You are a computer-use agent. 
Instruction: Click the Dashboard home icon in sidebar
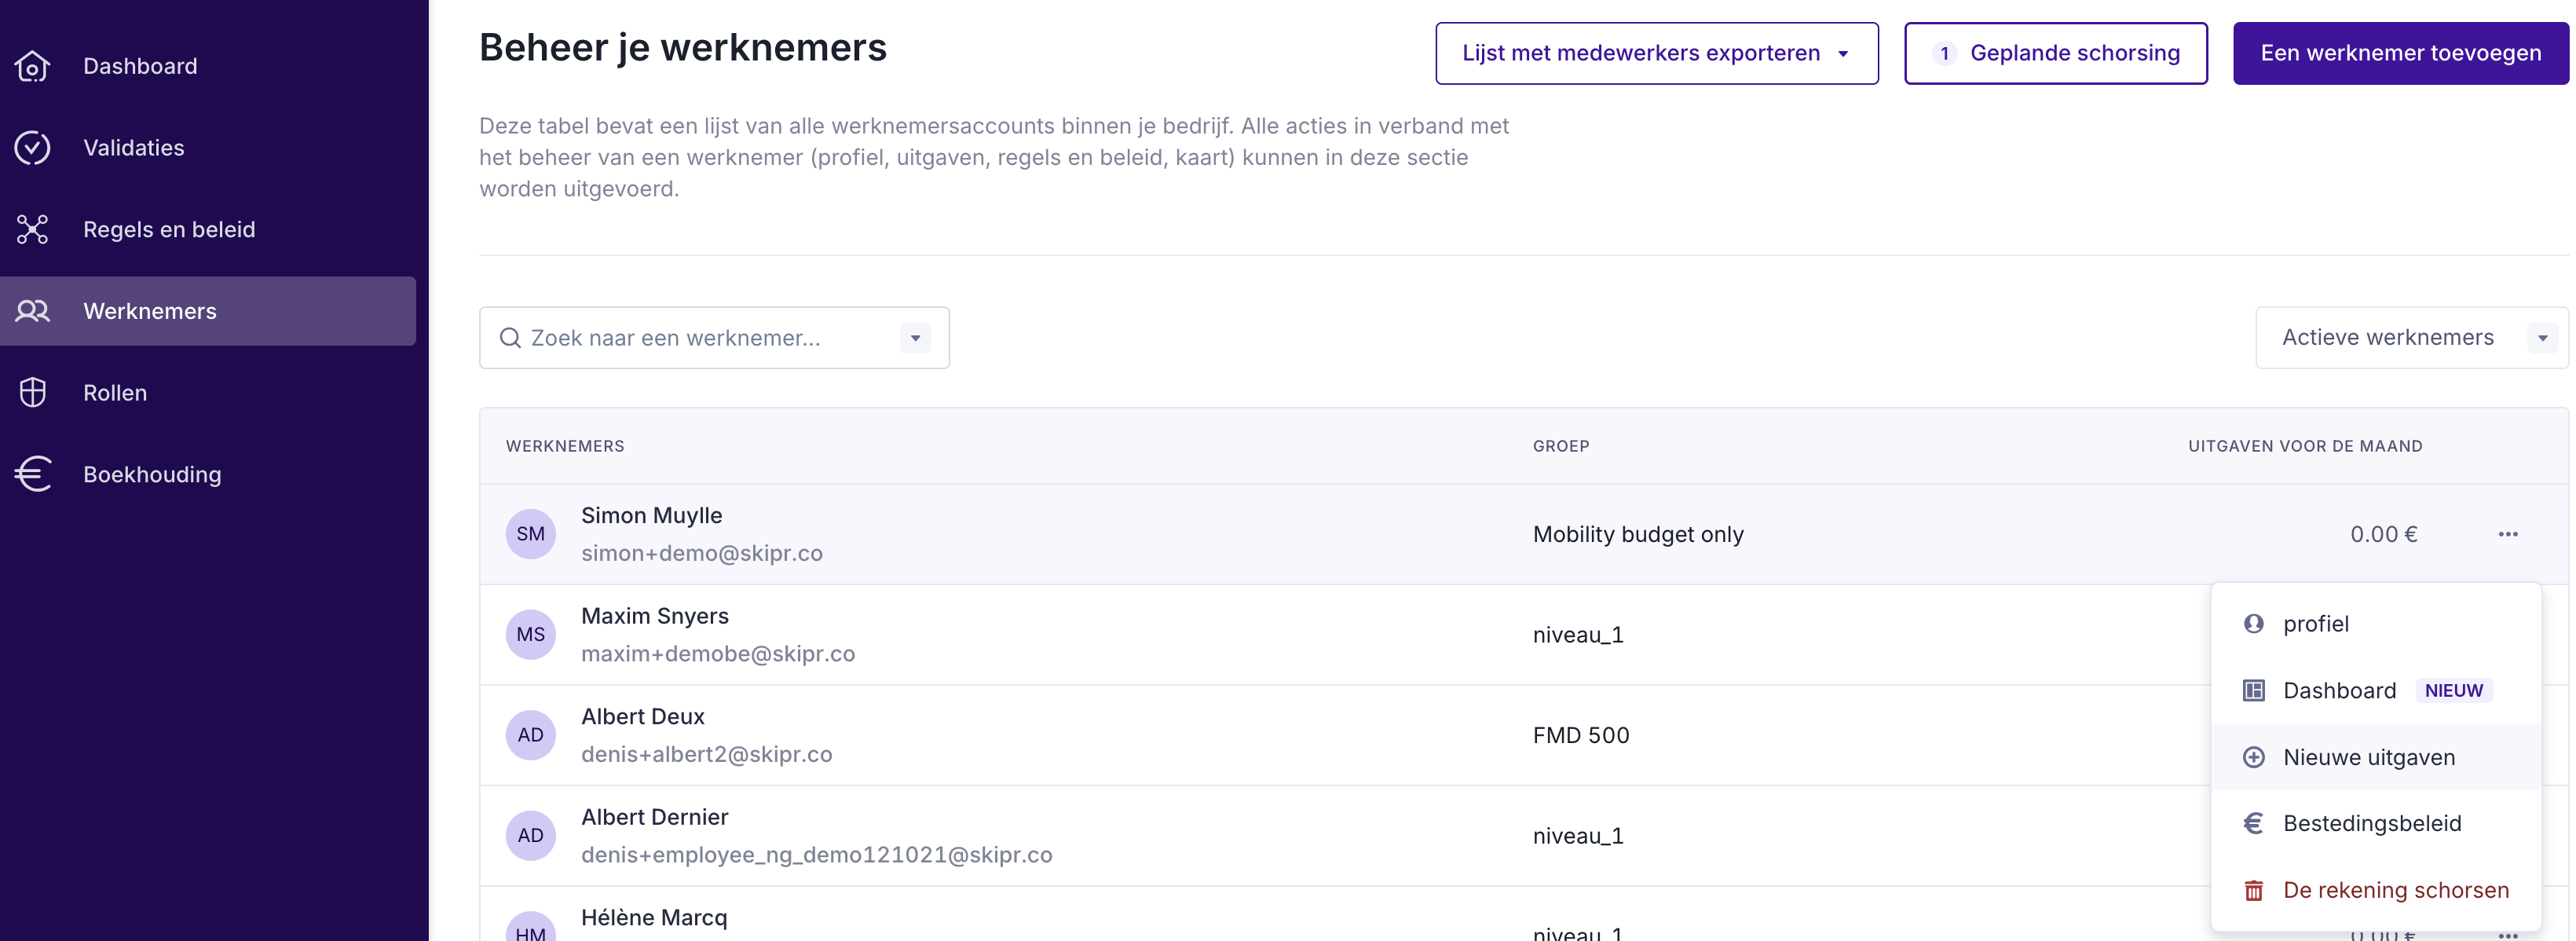click(x=32, y=66)
